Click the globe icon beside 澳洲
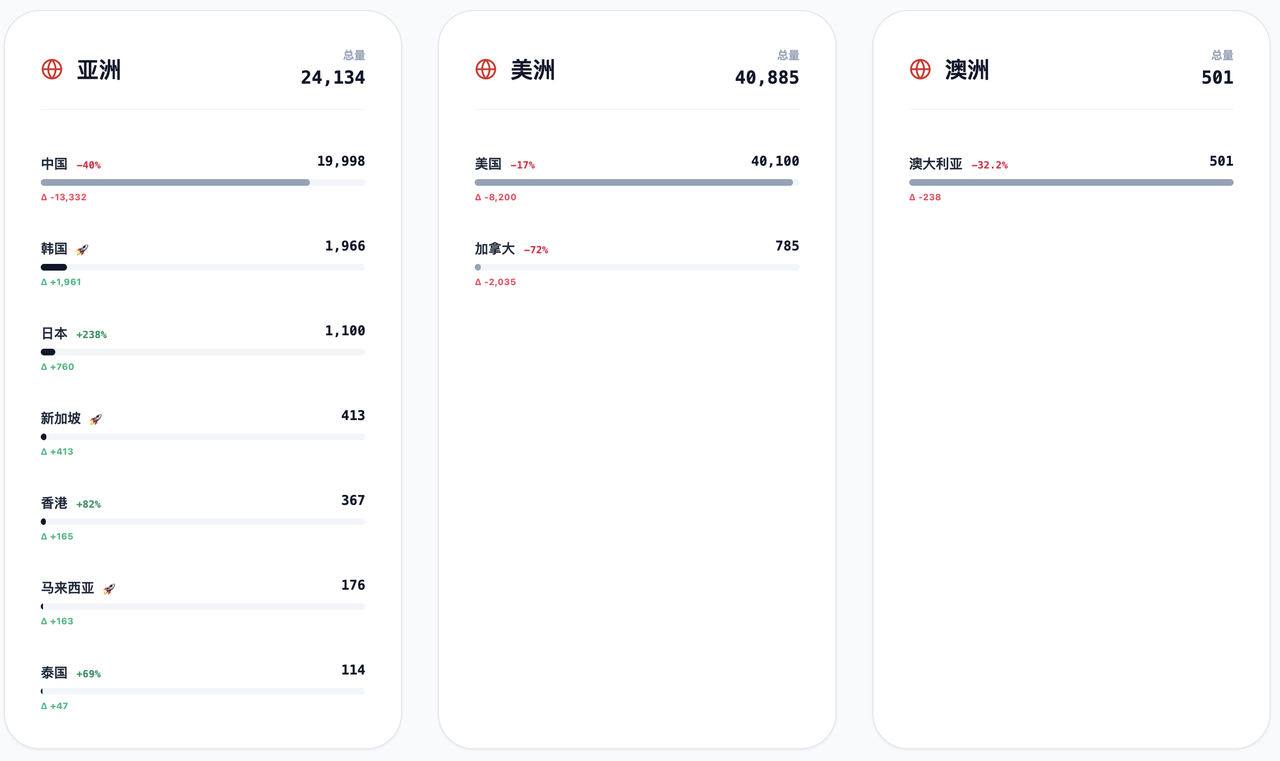The width and height of the screenshot is (1280, 761). click(920, 69)
